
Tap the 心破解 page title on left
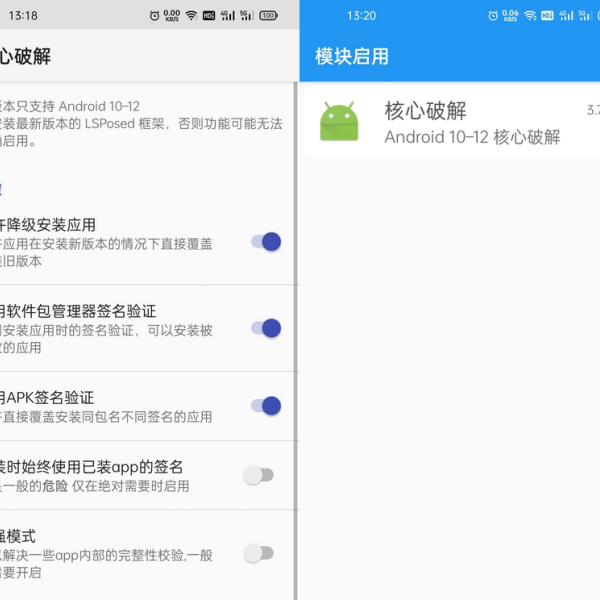coord(25,56)
